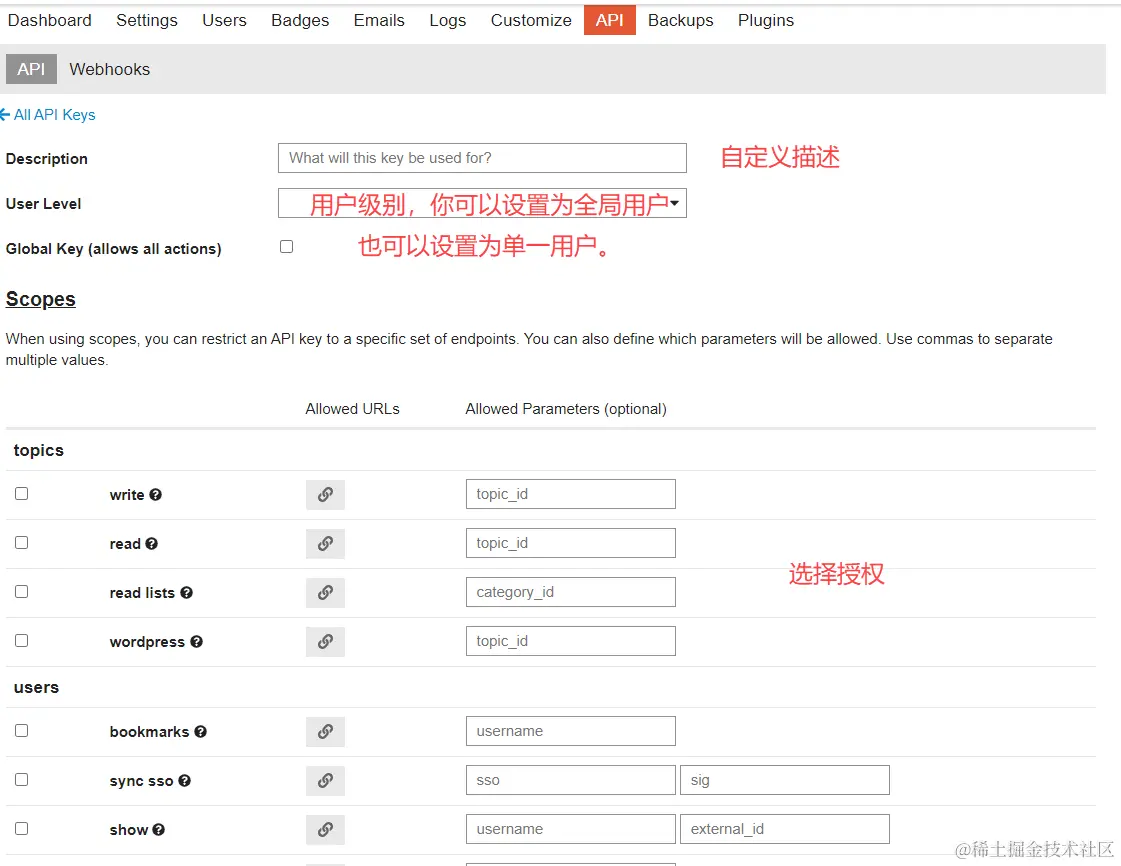Viewport: 1121px width, 866px height.
Task: Check the read lists scope
Action: [21, 591]
